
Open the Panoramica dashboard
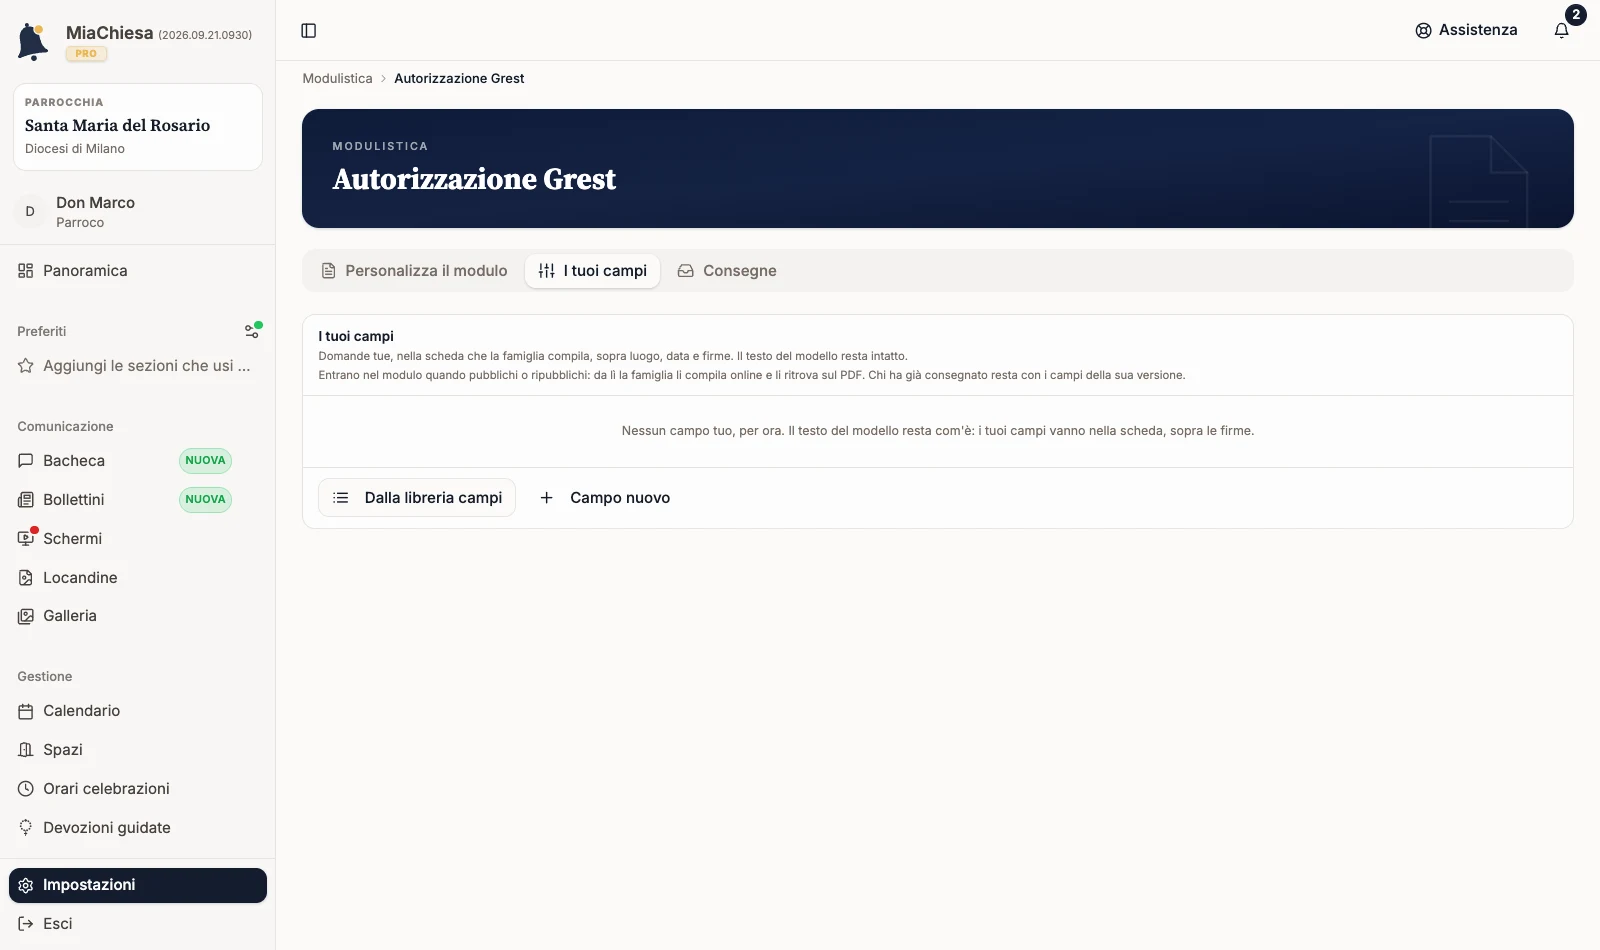pyautogui.click(x=138, y=271)
